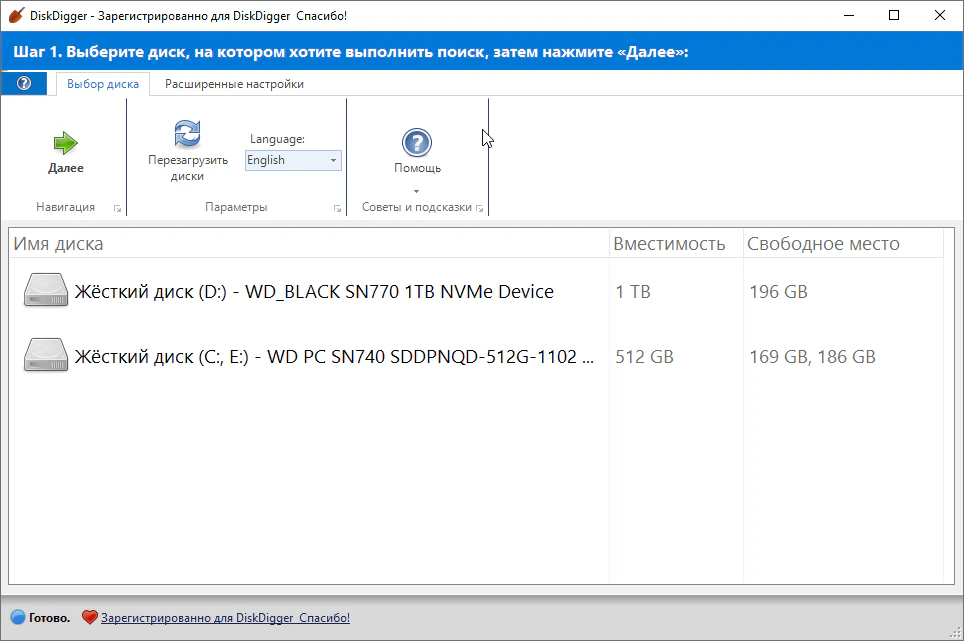Click the blue Готово status circle icon
The width and height of the screenshot is (964, 641).
pyautogui.click(x=17, y=618)
